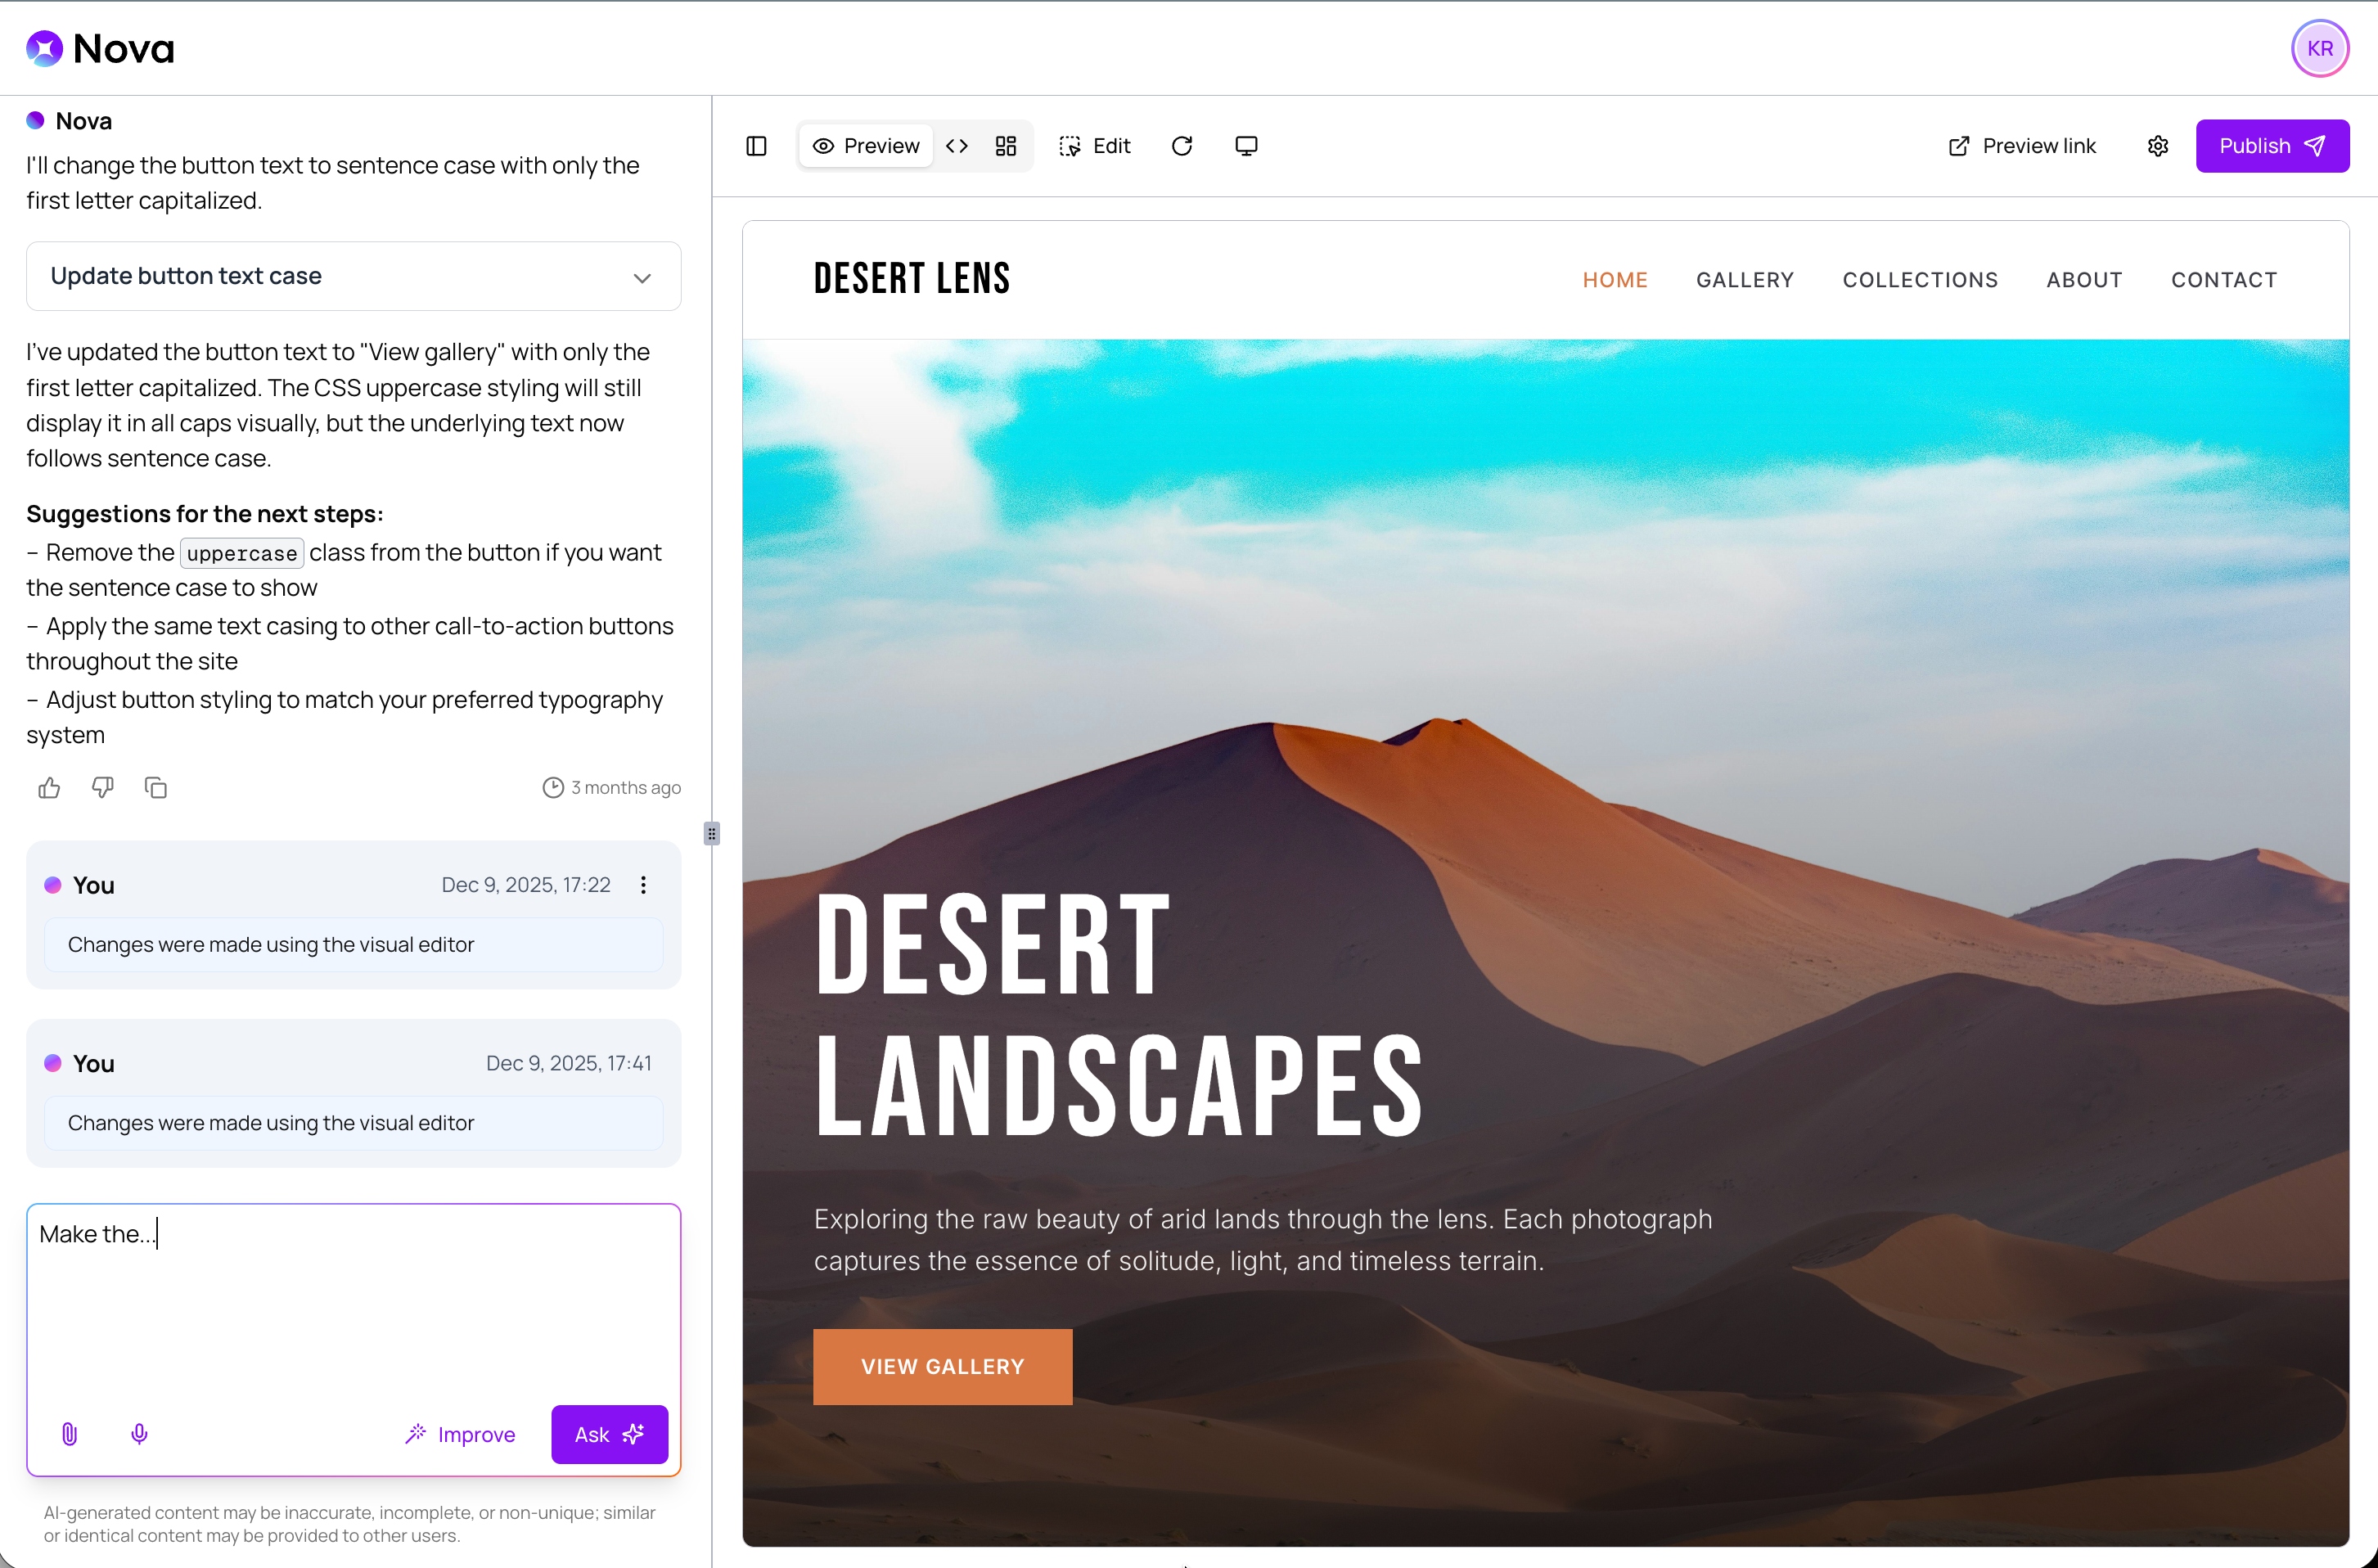Viewport: 2378px width, 1568px height.
Task: Switch to the grid layout view icon
Action: click(1006, 146)
